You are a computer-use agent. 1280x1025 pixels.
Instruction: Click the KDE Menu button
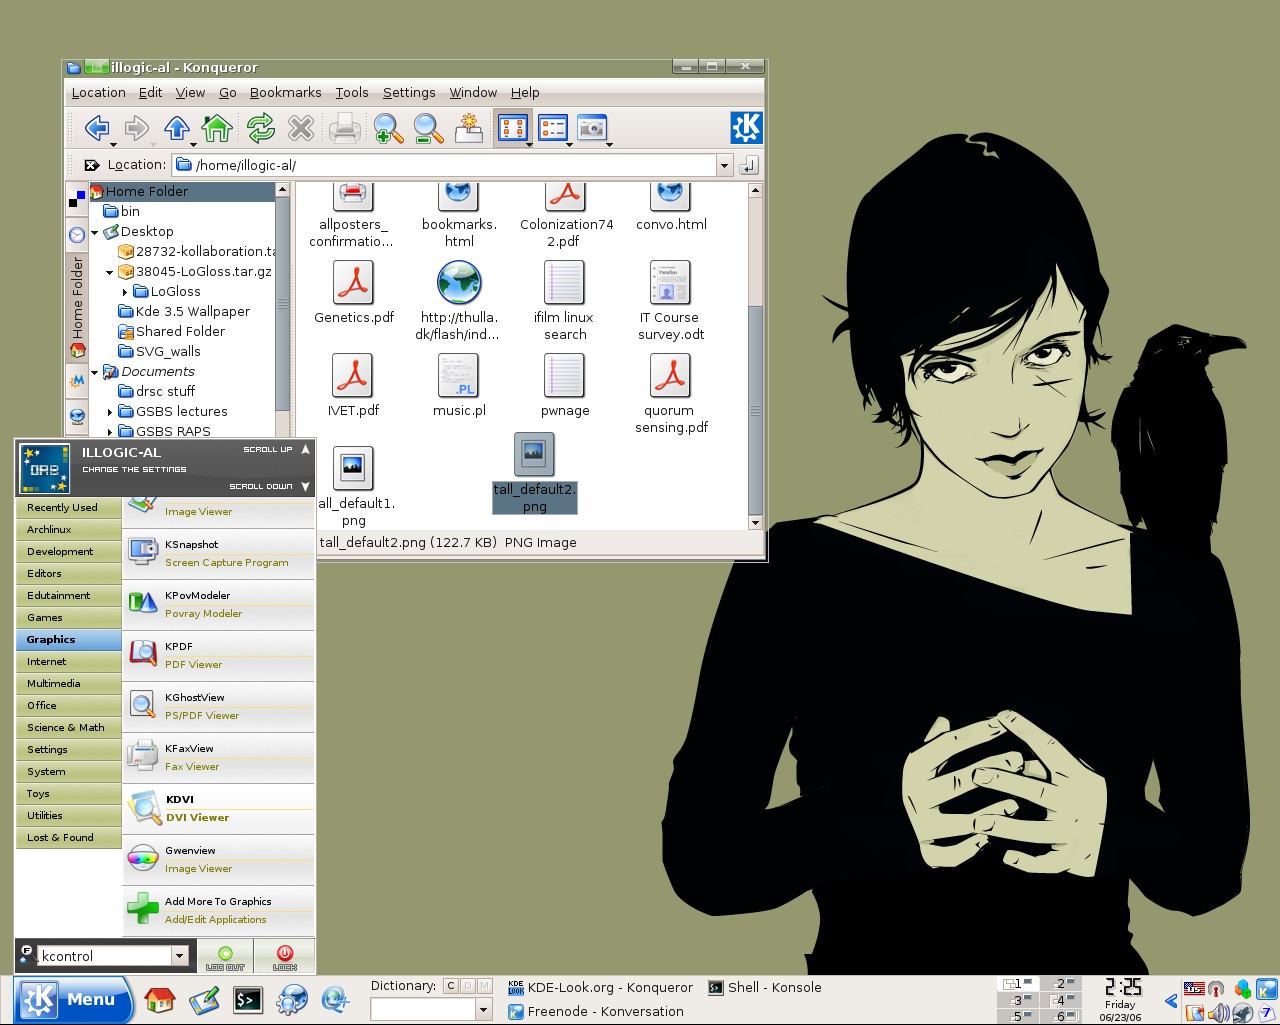coord(73,999)
